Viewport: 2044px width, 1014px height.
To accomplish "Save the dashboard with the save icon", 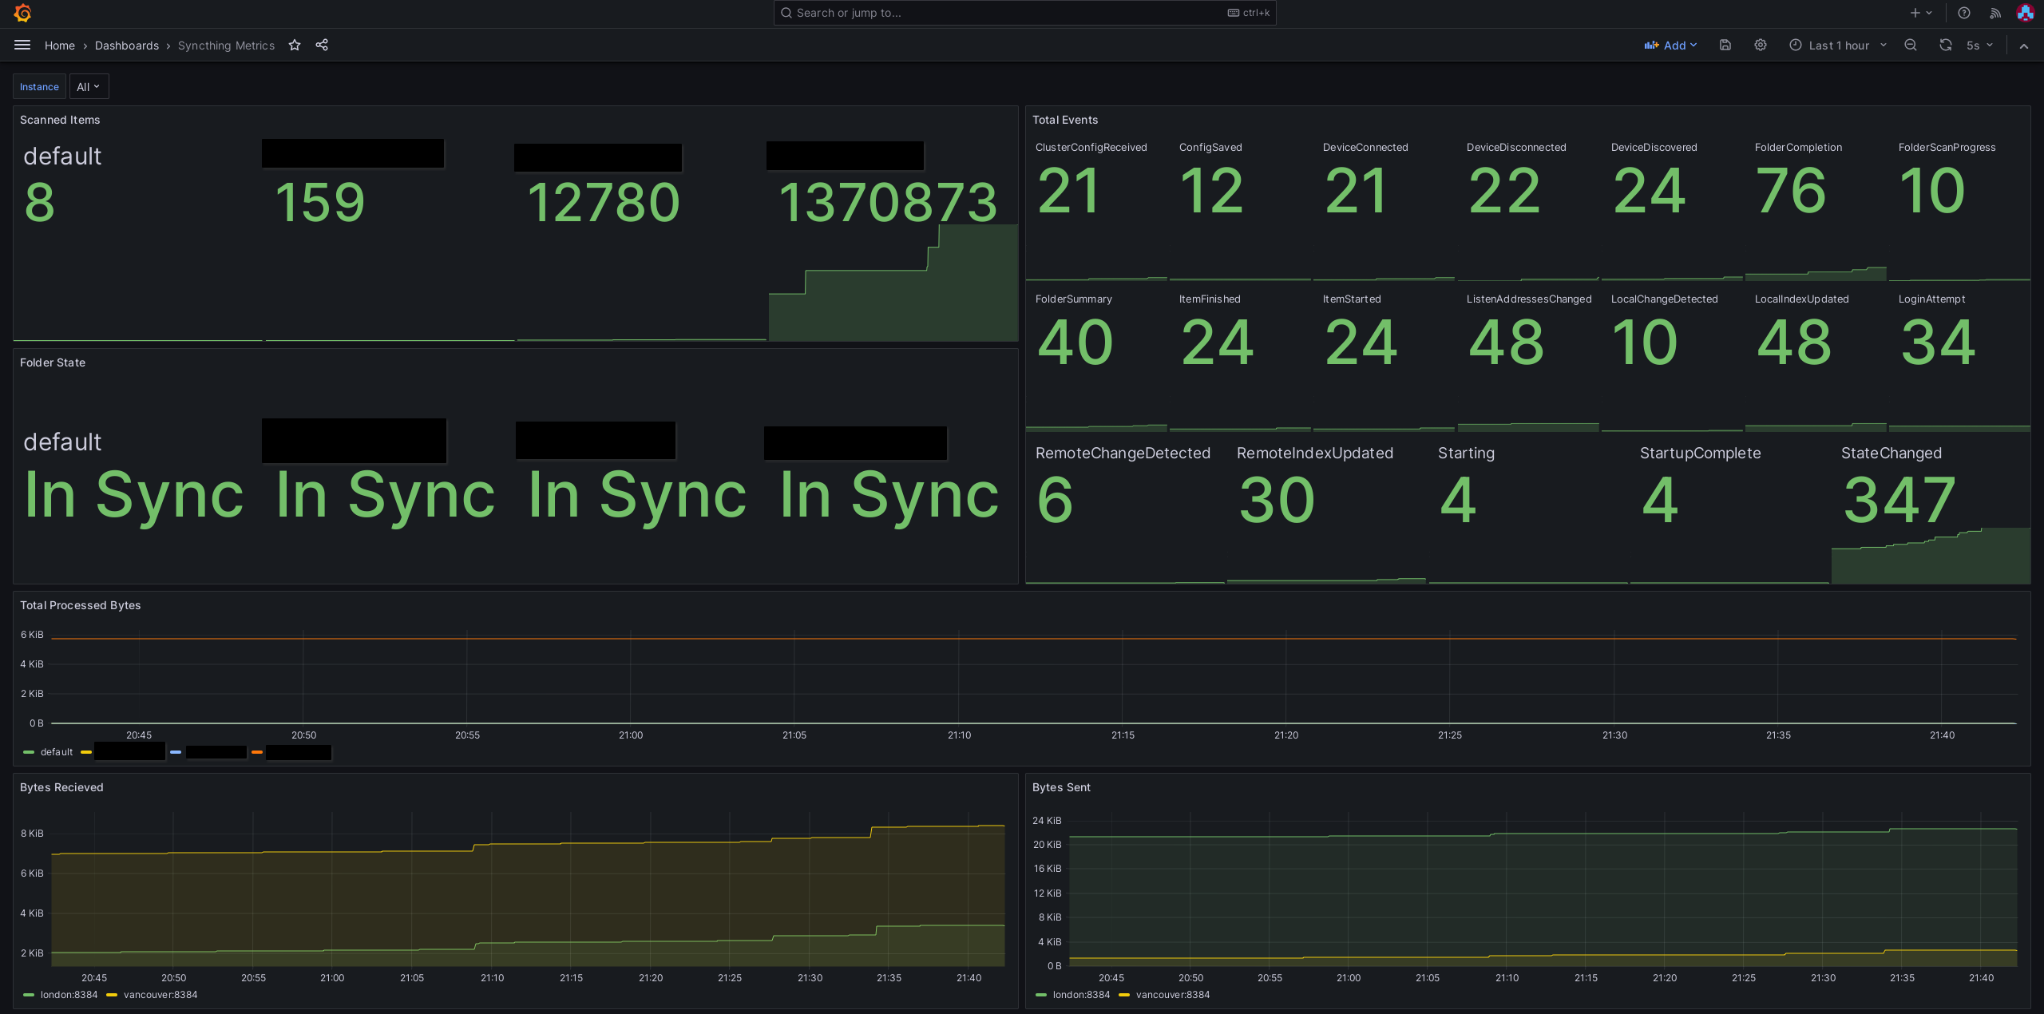I will [1725, 45].
